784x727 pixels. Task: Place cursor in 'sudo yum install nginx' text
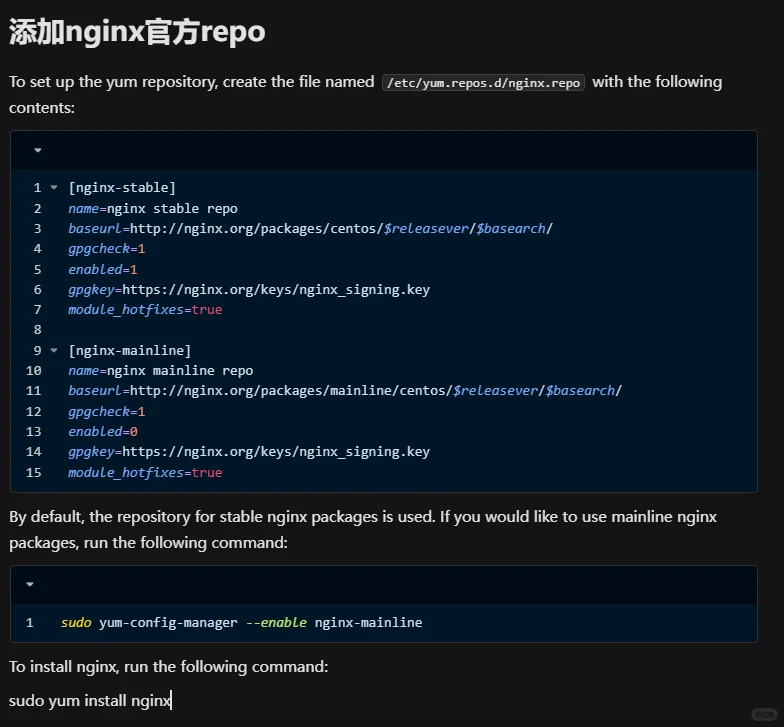90,701
